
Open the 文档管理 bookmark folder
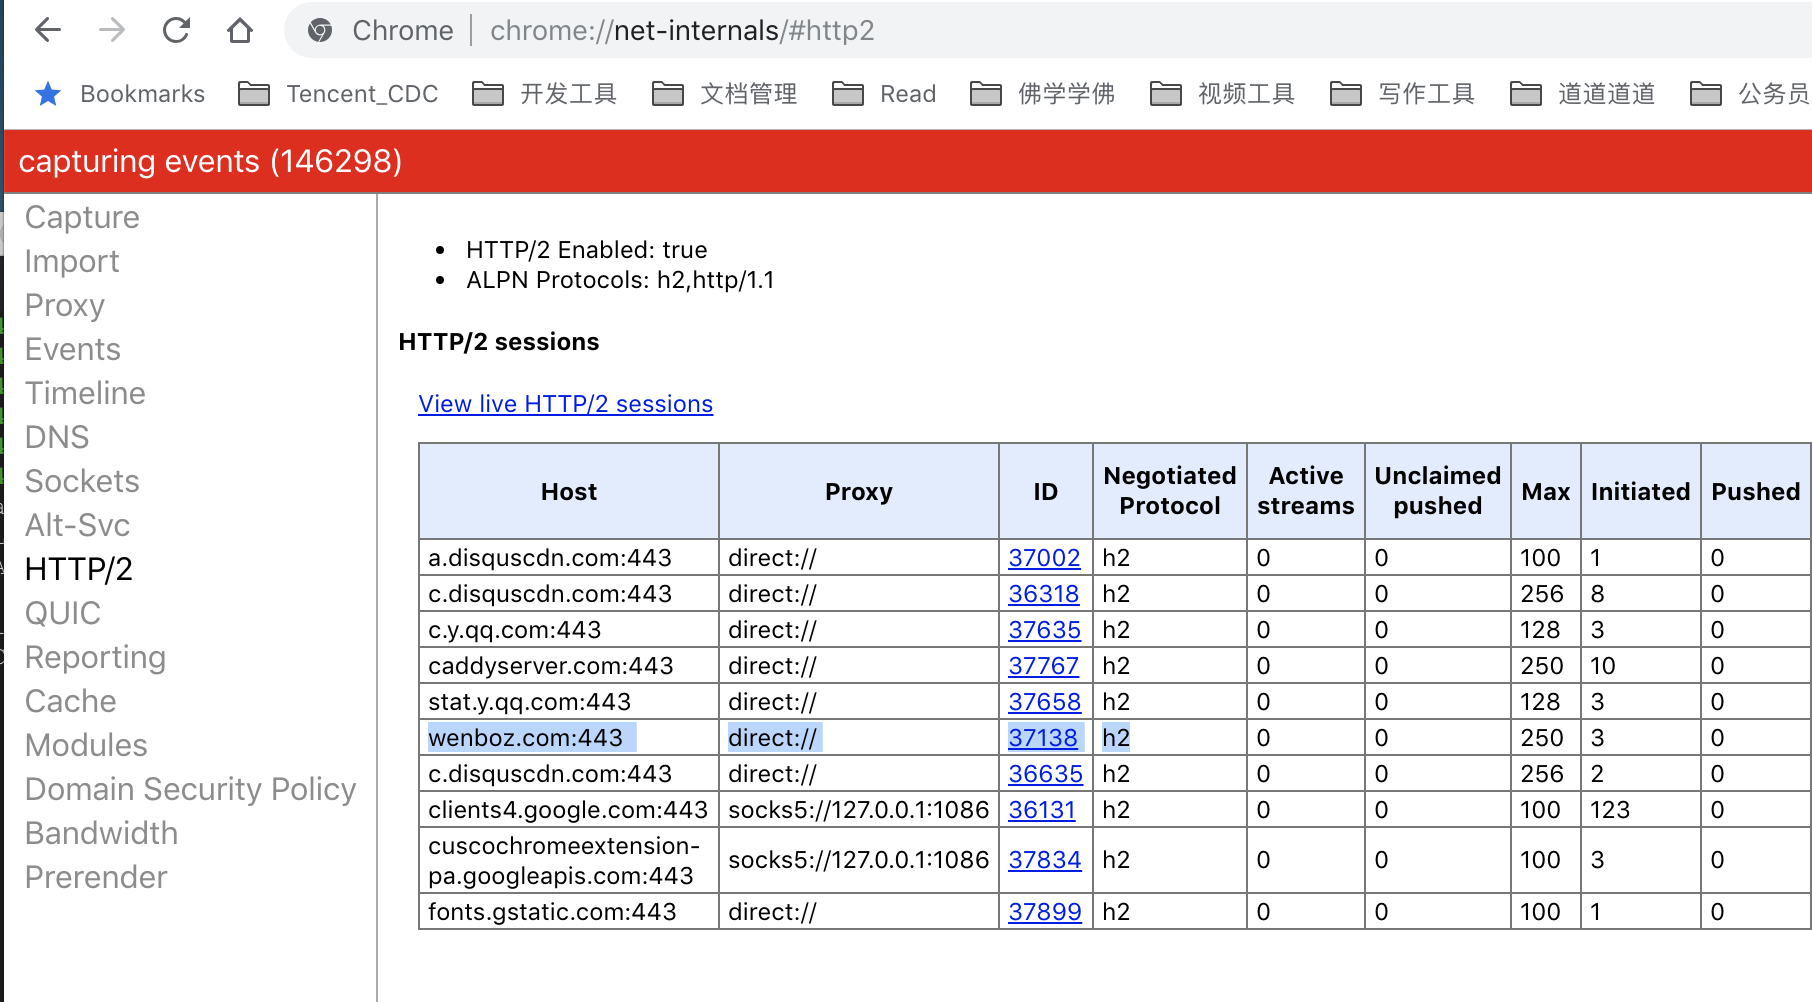click(x=725, y=94)
